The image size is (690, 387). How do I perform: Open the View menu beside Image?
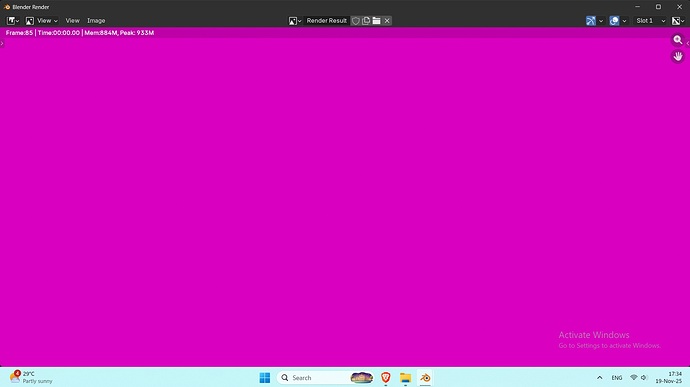point(73,21)
